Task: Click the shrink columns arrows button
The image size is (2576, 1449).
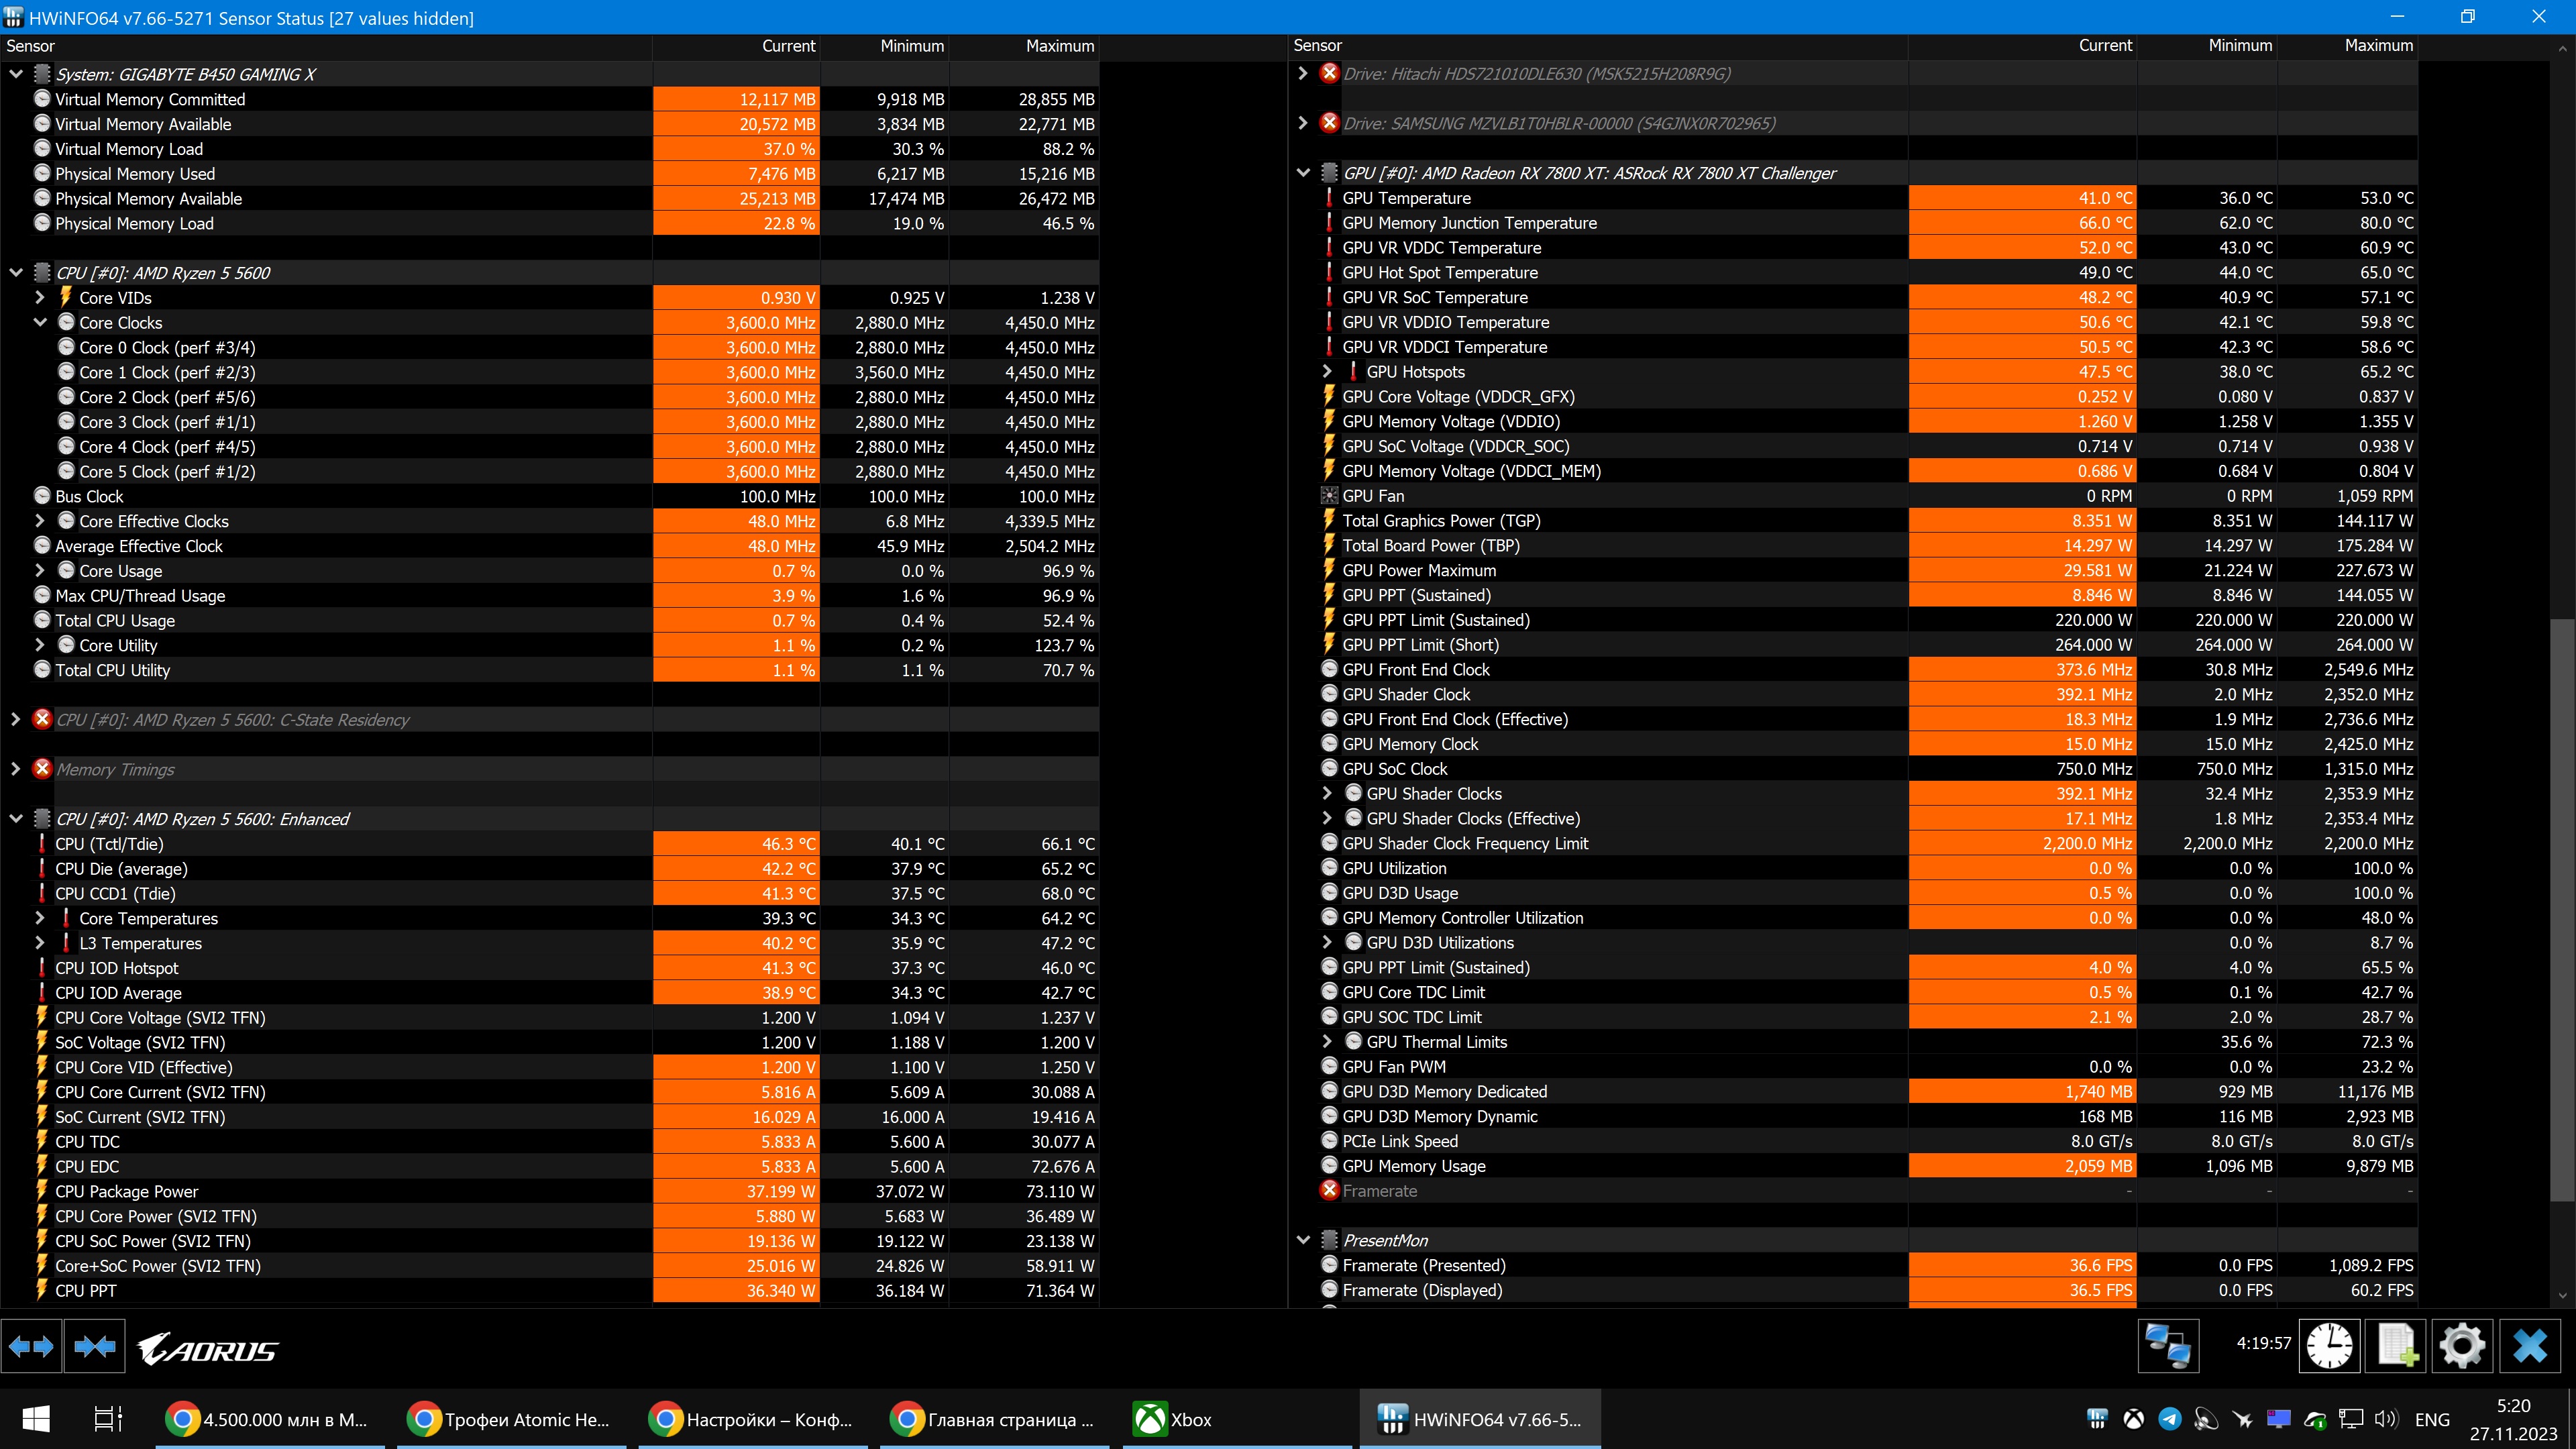Action: 95,1347
